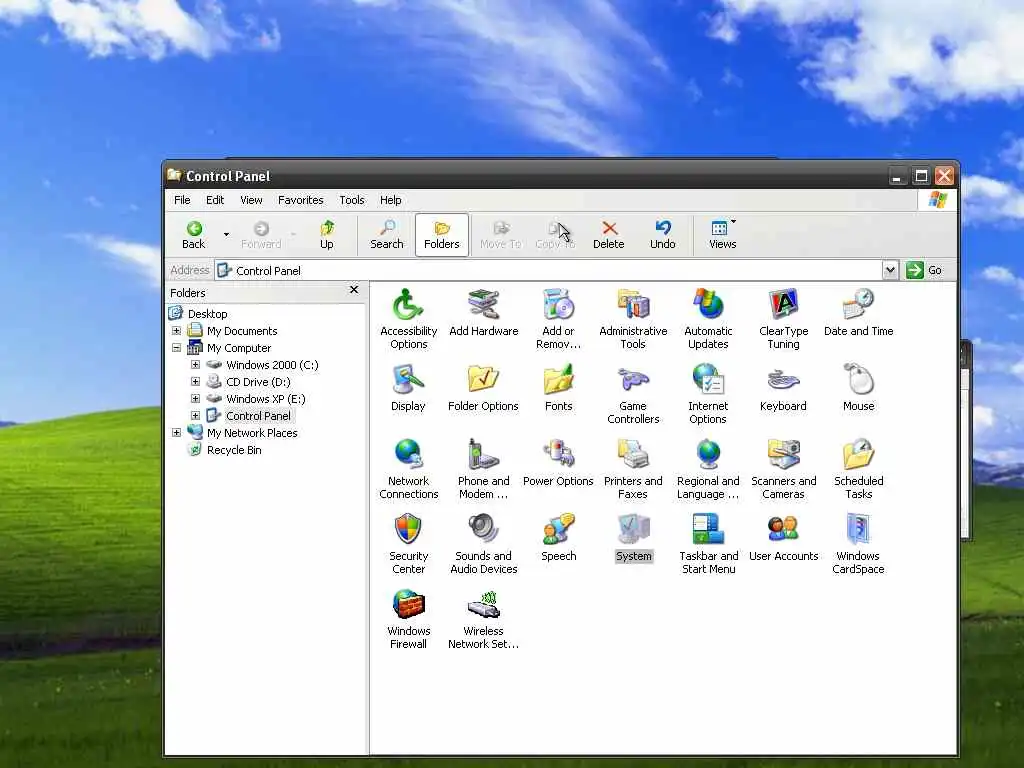Screen dimensions: 1024x768
Task: Open the Edit menu
Action: pos(215,200)
